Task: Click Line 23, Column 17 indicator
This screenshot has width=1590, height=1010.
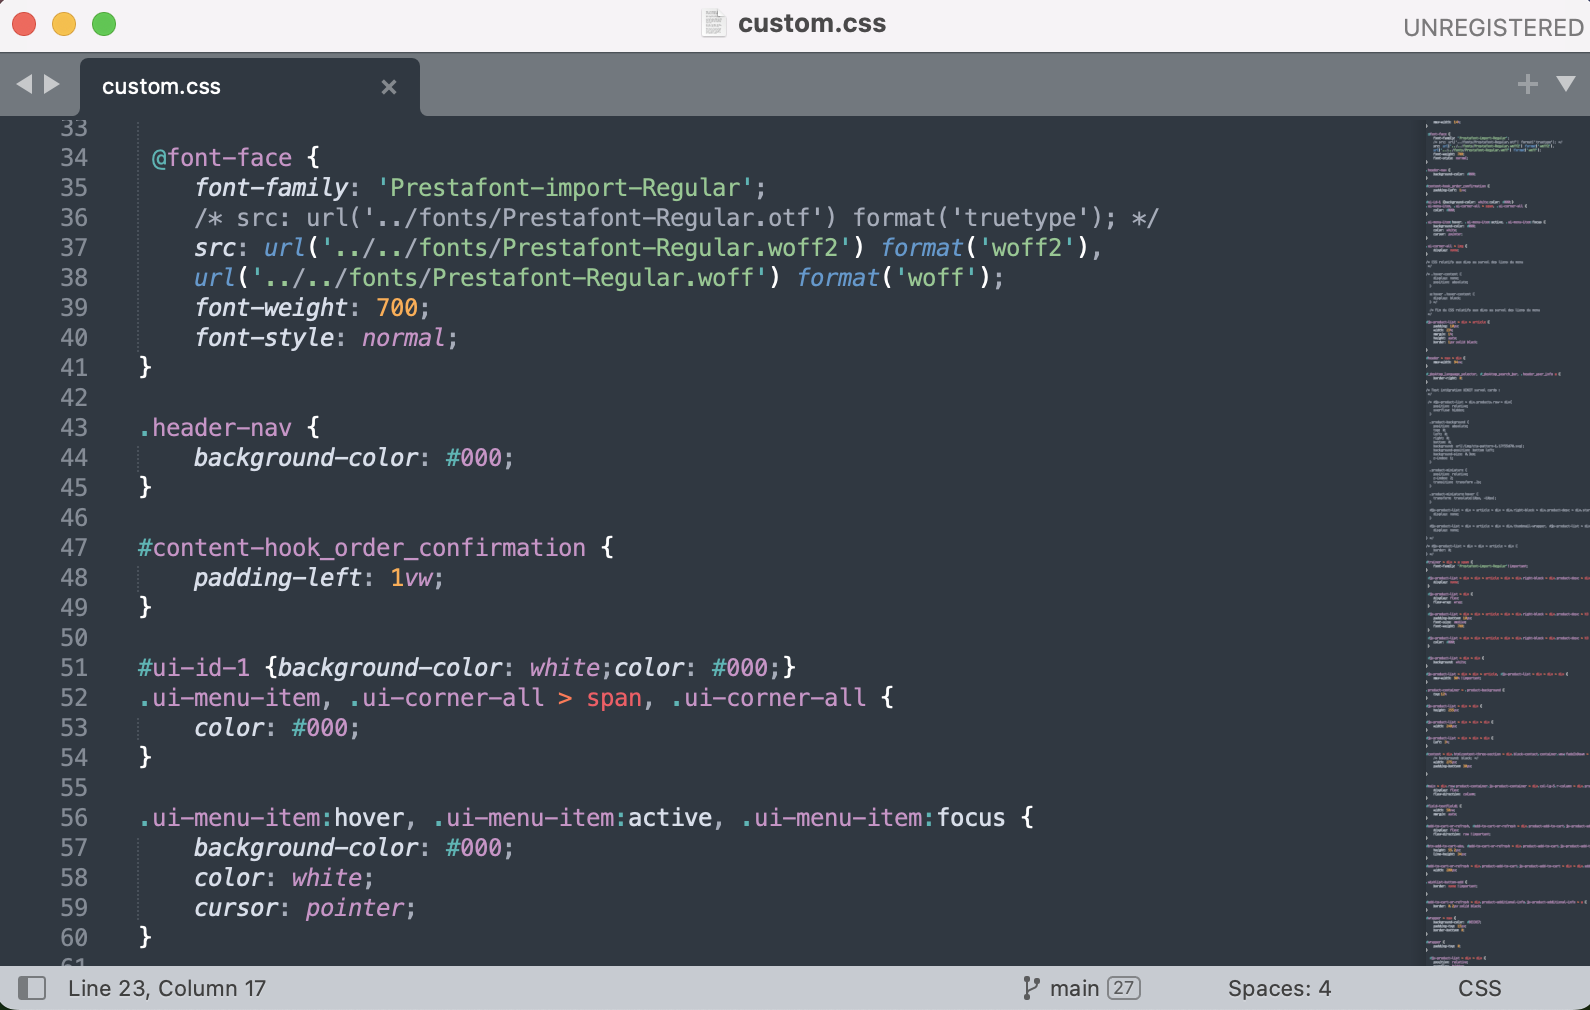Action: [167, 988]
